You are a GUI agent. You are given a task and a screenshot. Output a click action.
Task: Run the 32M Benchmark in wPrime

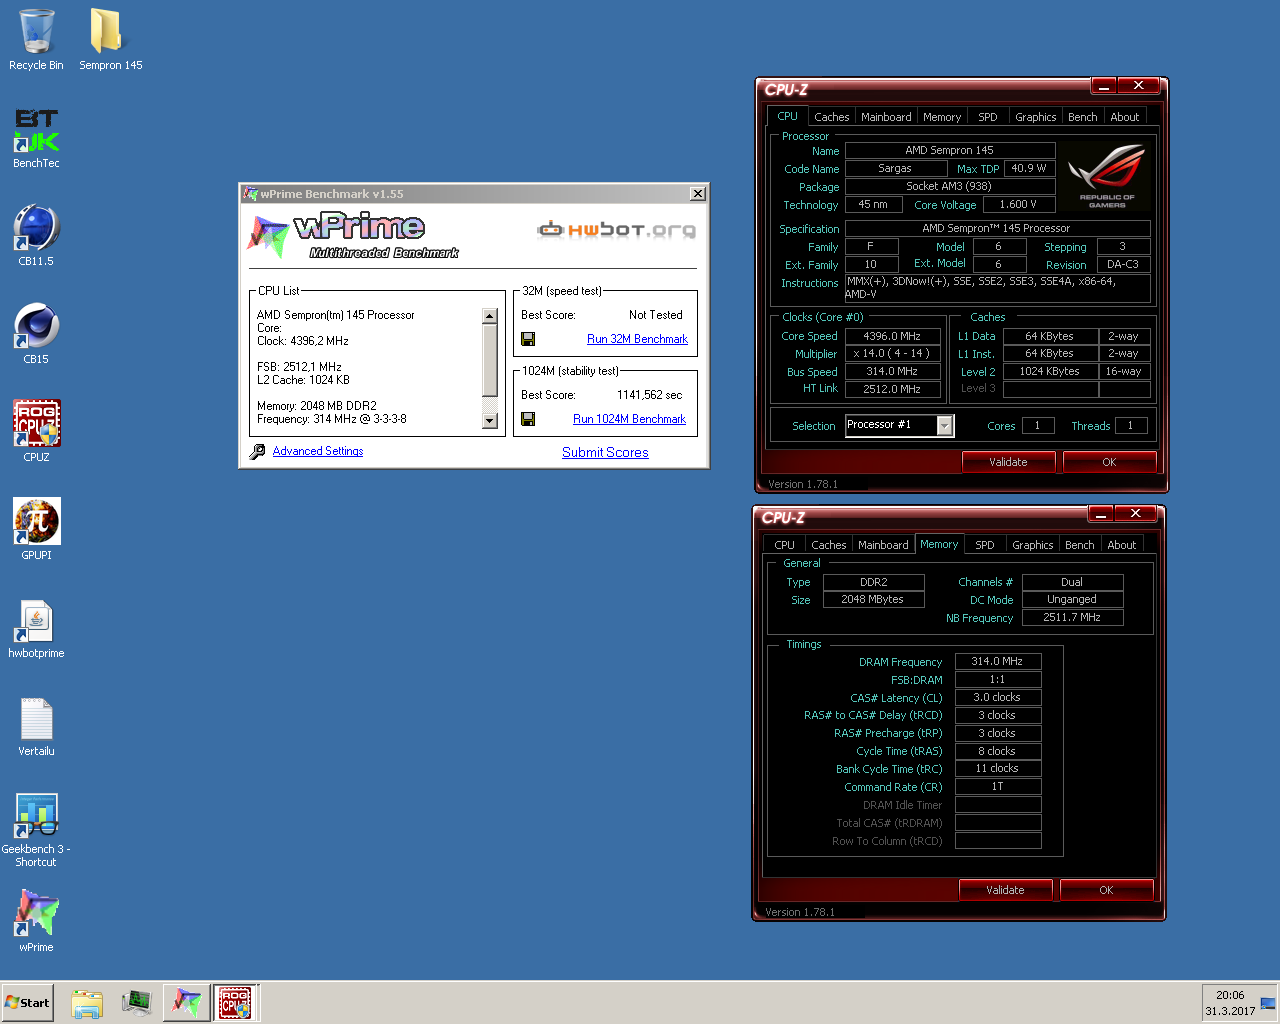tap(637, 339)
